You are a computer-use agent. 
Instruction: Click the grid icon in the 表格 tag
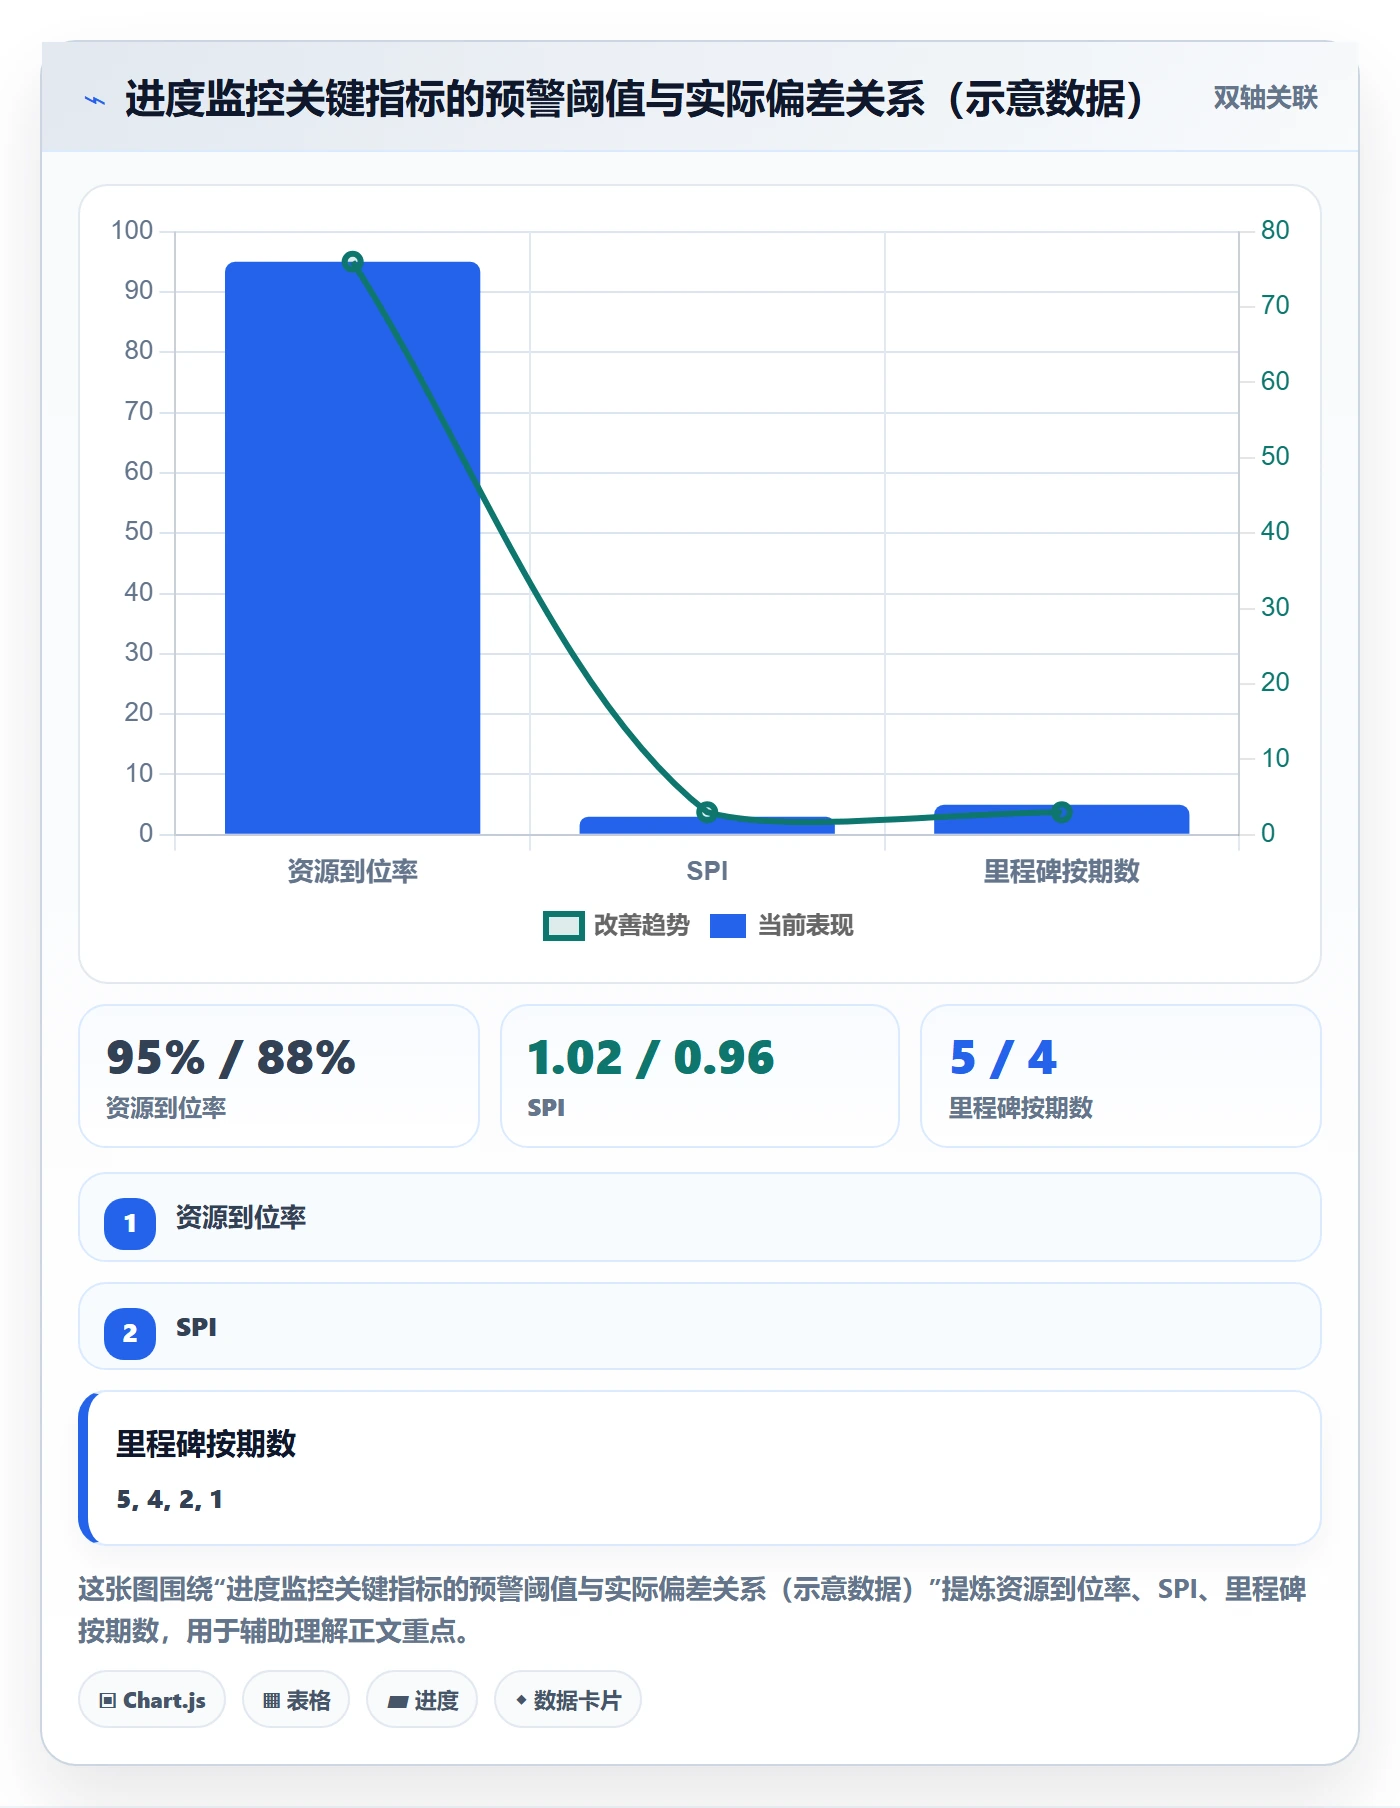point(272,1701)
